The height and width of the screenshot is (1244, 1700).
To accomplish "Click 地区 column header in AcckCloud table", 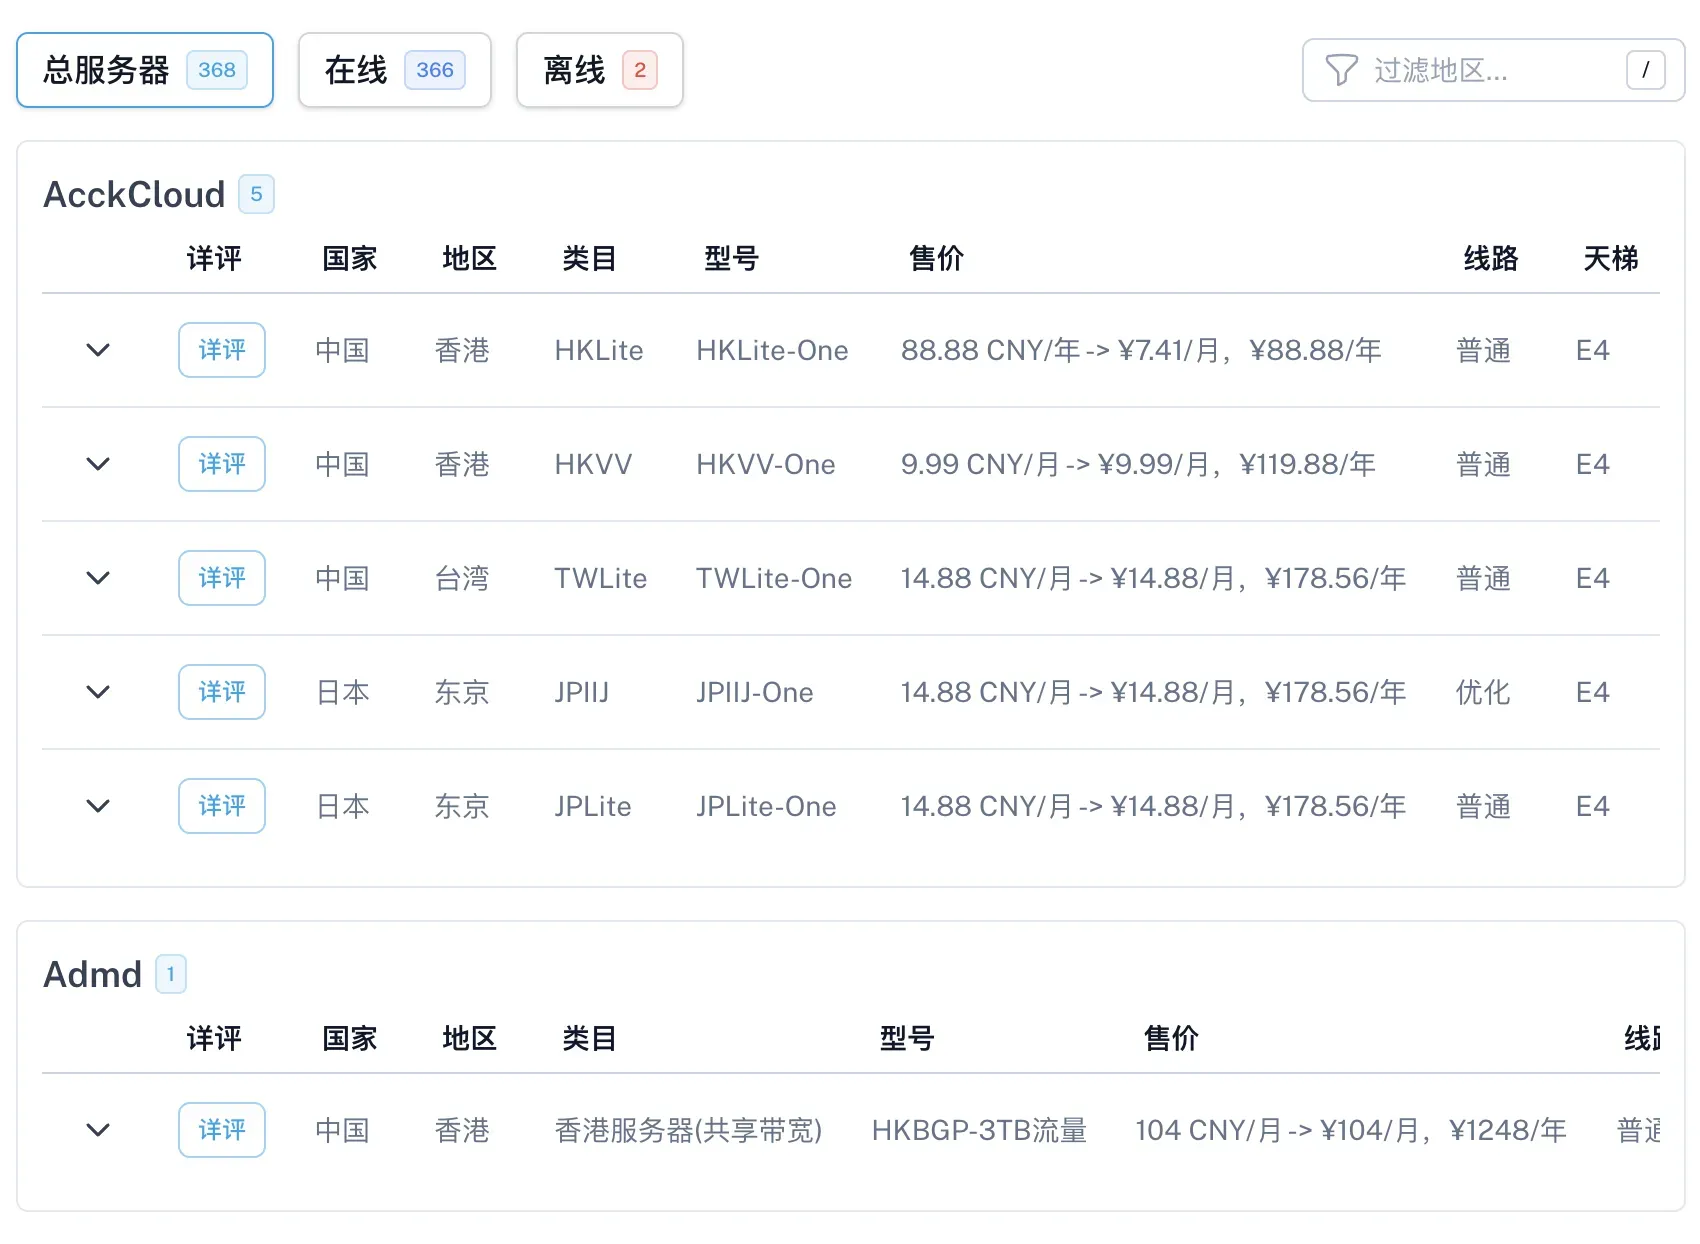I will (469, 258).
